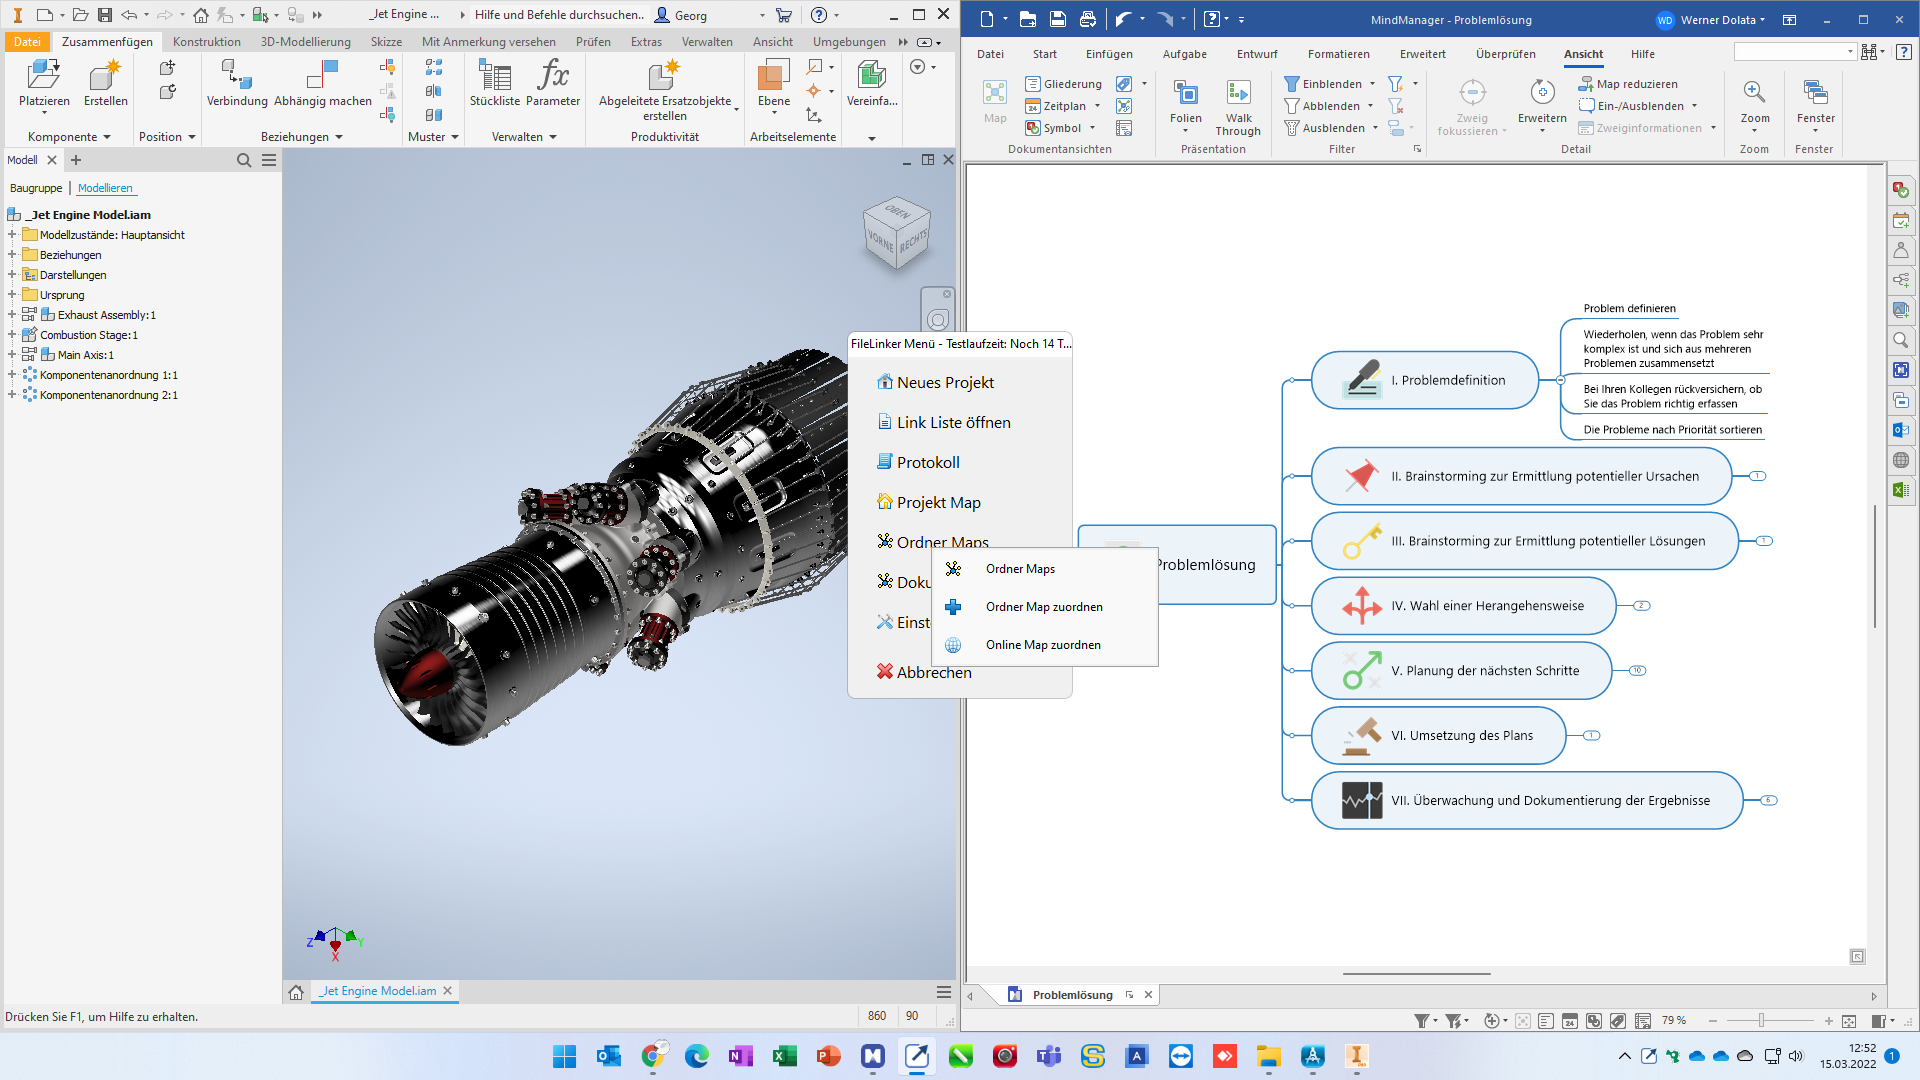Click search icon in Inventor model browser
The width and height of the screenshot is (1920, 1080).
(244, 160)
